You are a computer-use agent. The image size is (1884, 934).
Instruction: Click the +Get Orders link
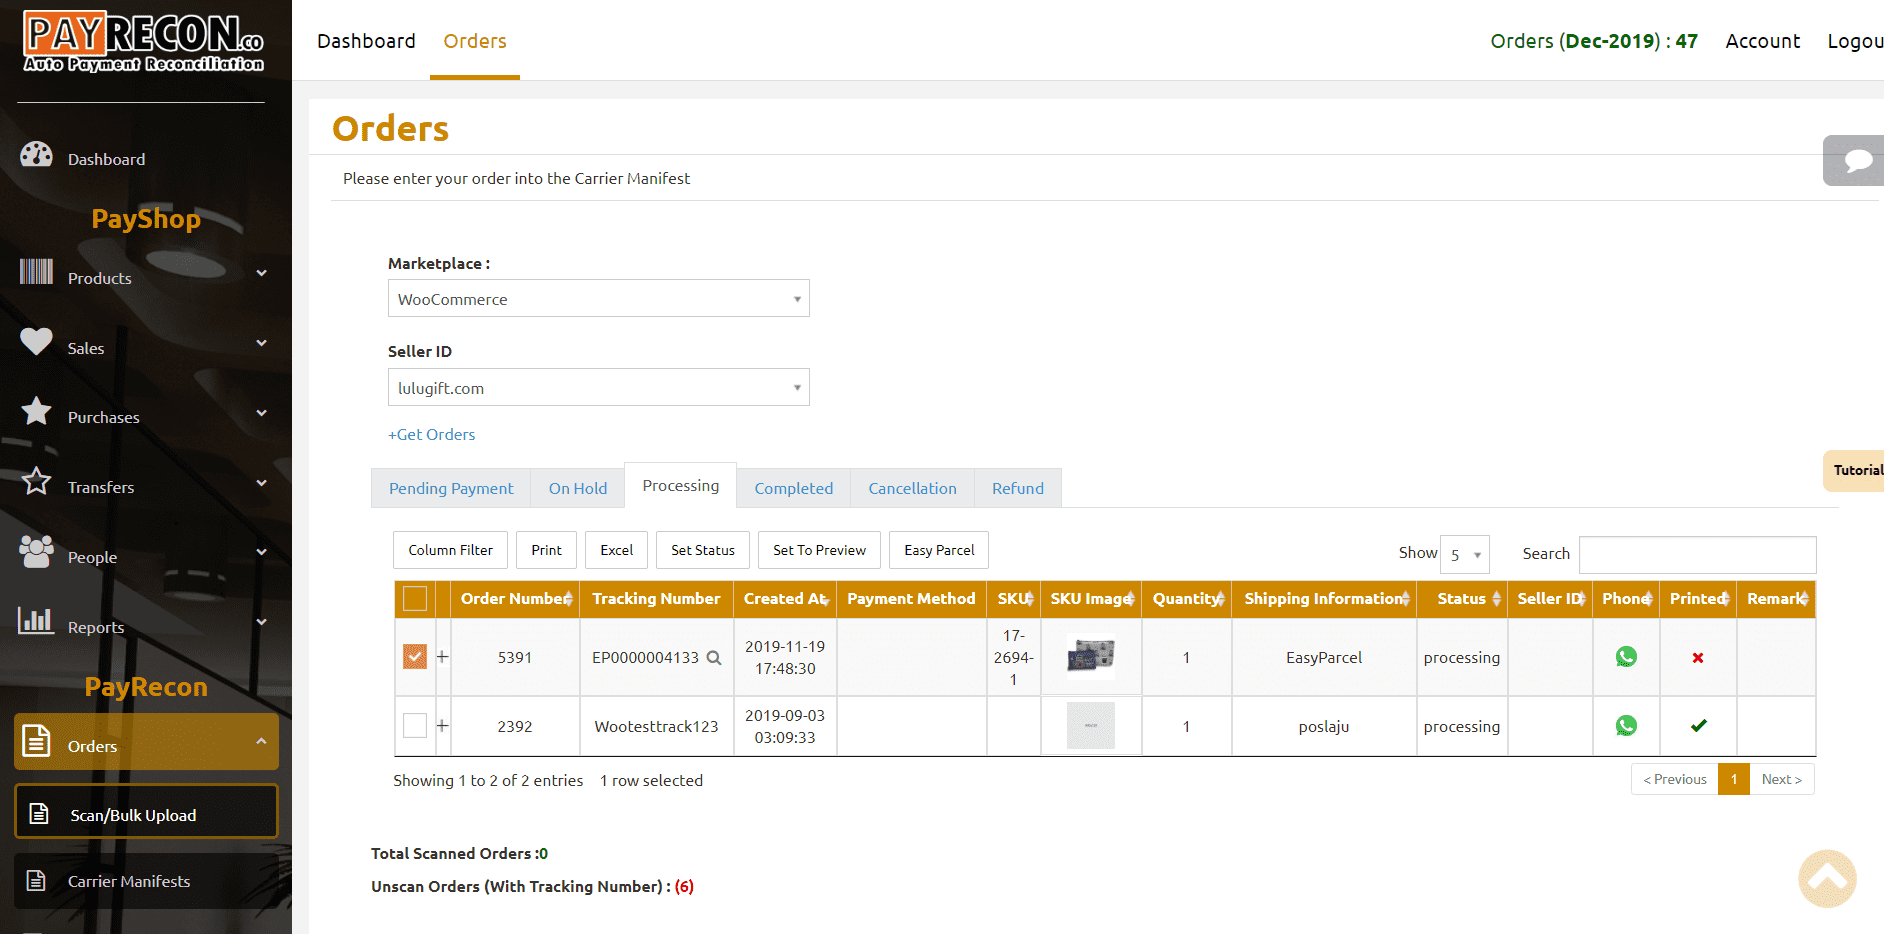coord(432,434)
